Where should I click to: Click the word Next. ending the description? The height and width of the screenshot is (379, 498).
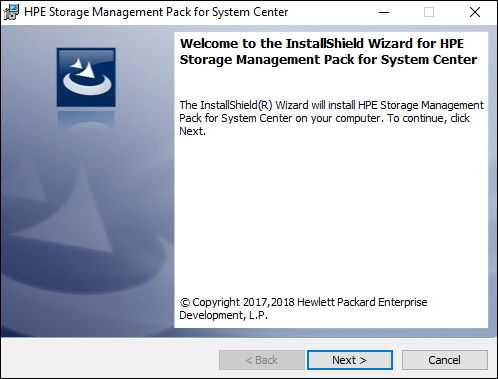point(193,131)
